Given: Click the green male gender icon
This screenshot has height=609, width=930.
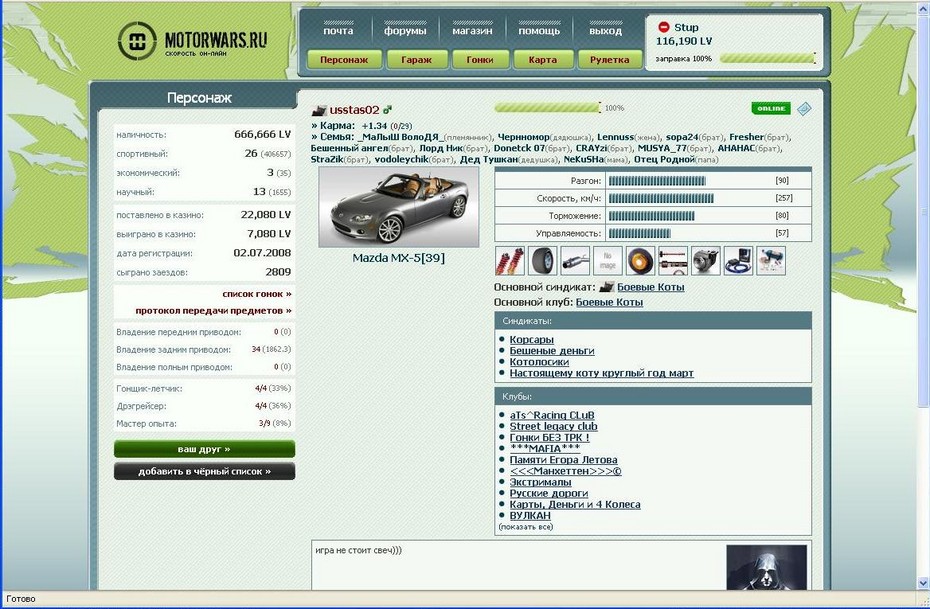Looking at the screenshot, I should (387, 110).
